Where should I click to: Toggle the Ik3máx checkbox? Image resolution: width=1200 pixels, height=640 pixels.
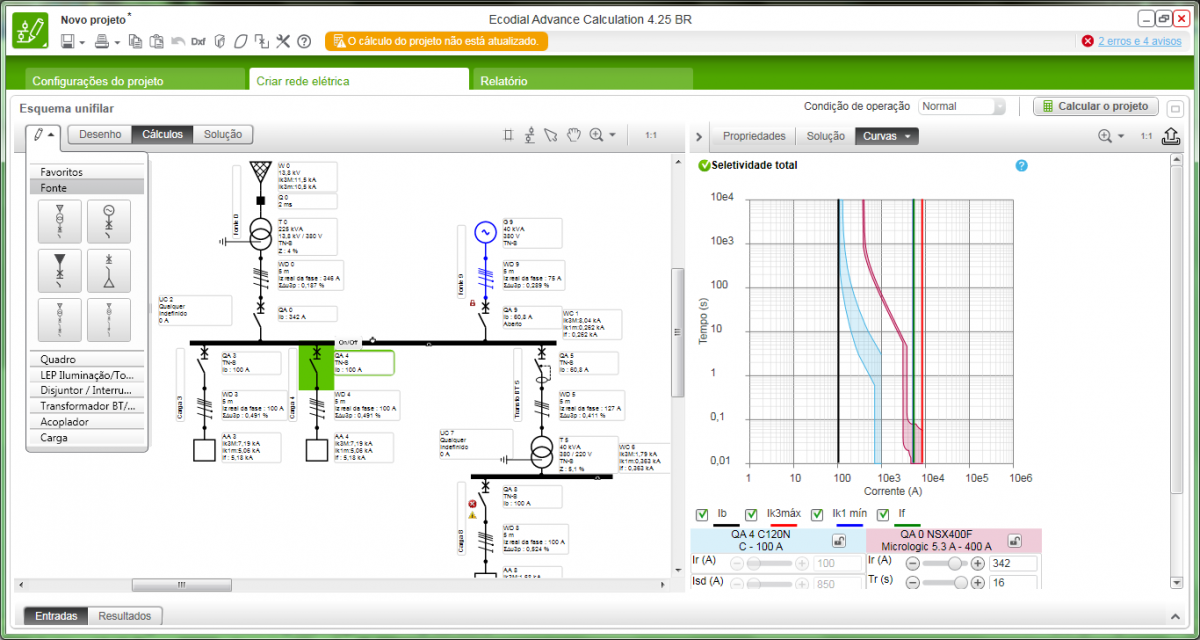pyautogui.click(x=751, y=514)
